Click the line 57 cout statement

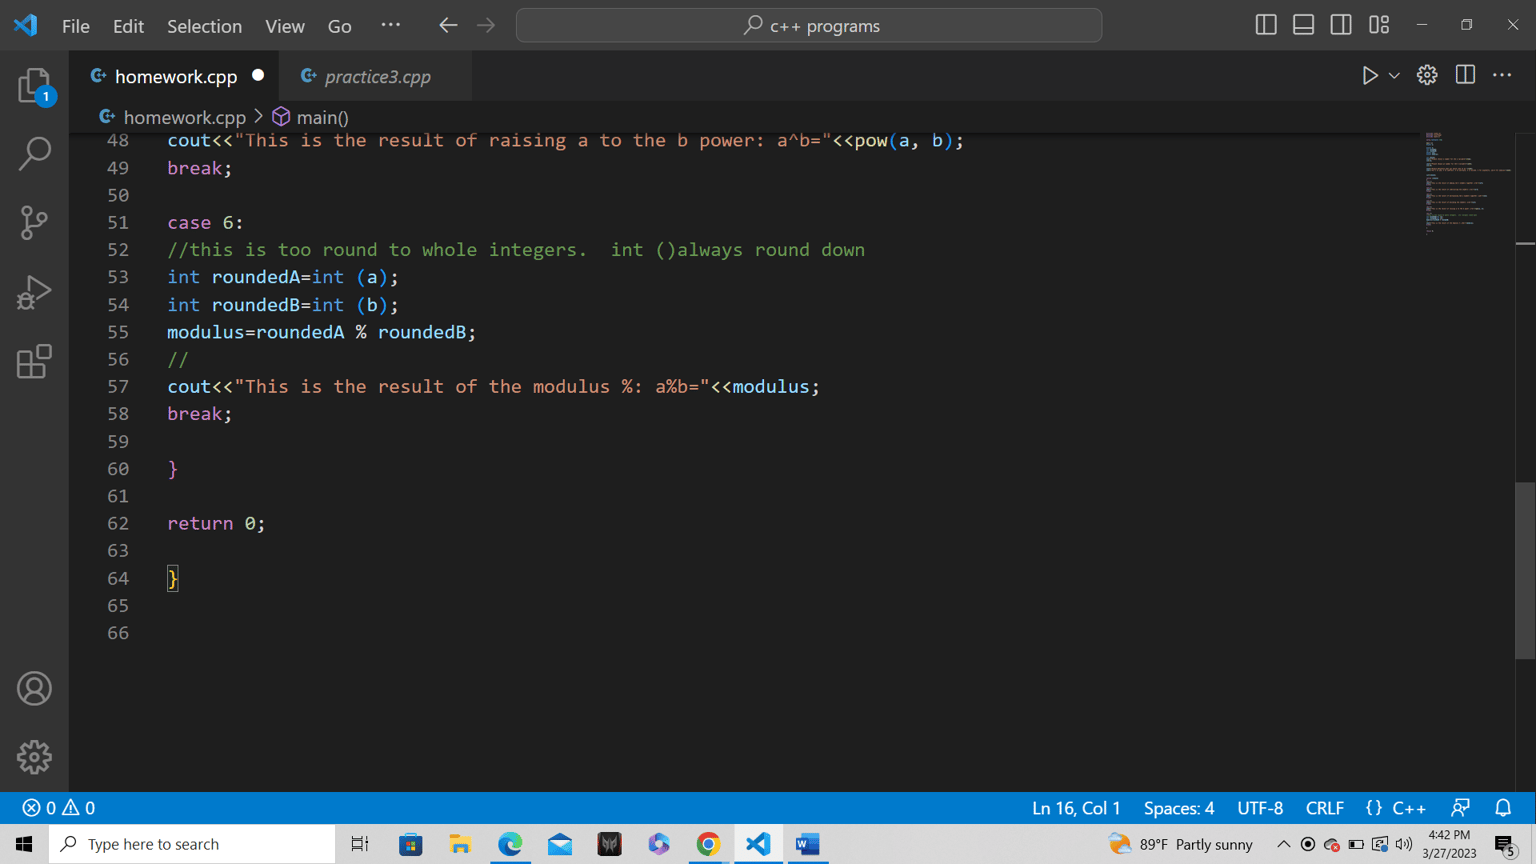coord(493,387)
